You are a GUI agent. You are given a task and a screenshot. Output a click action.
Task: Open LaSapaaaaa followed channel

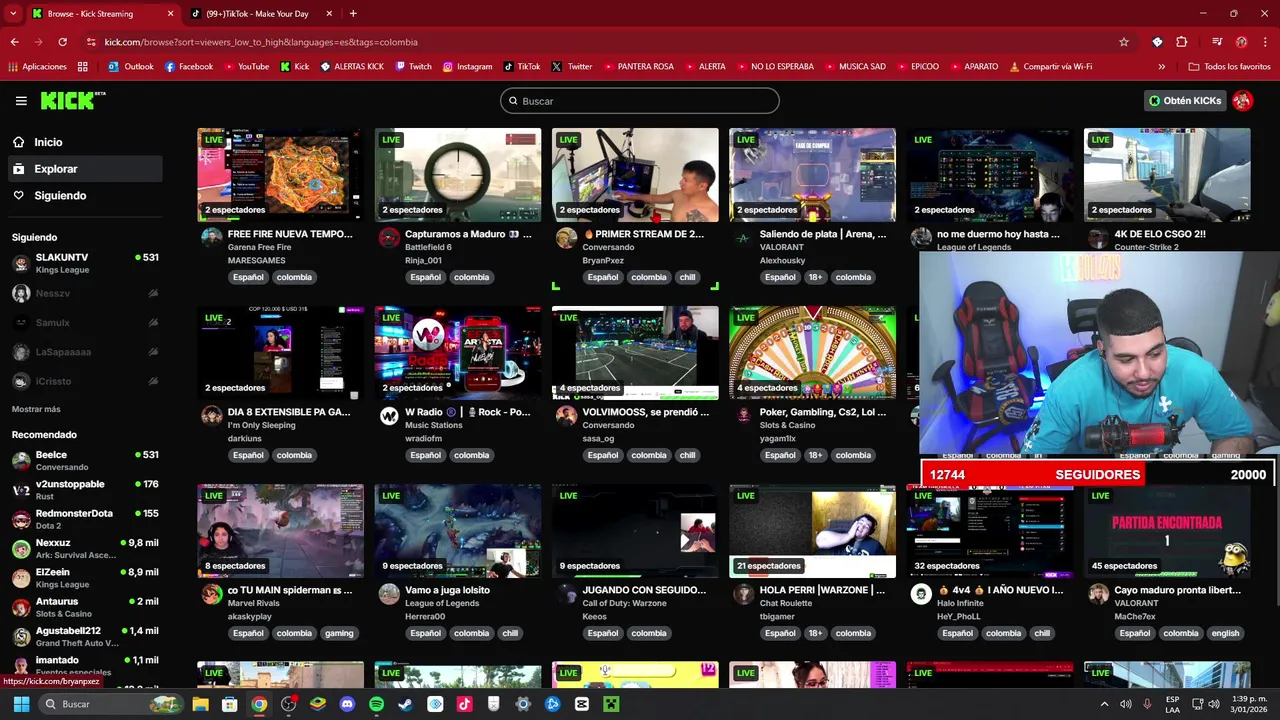tap(85, 352)
